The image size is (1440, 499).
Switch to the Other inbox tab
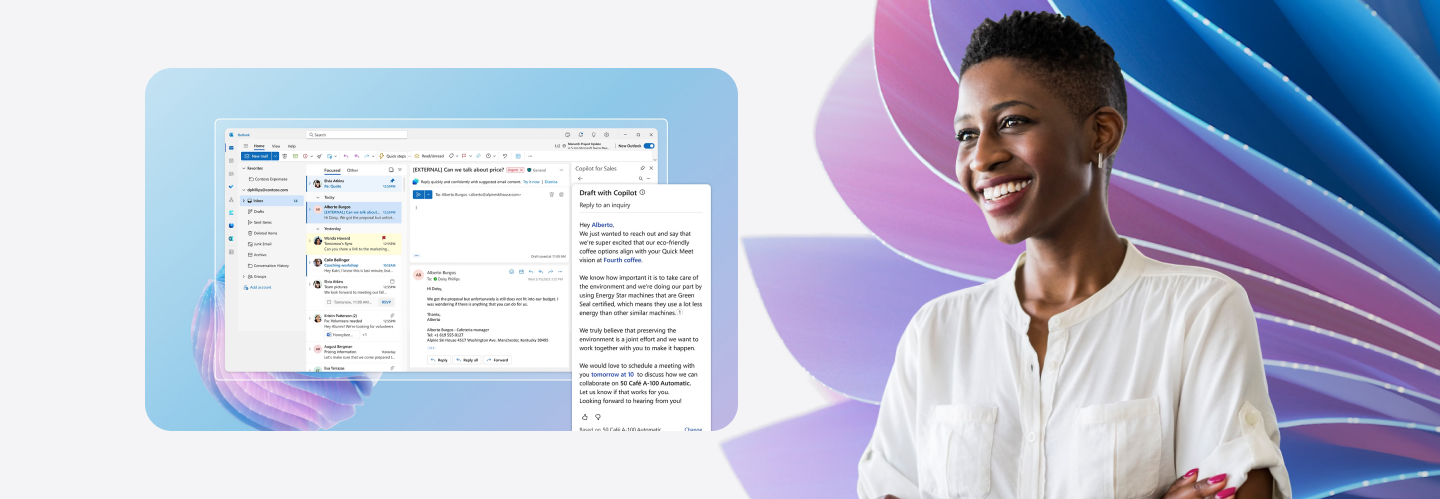(352, 170)
